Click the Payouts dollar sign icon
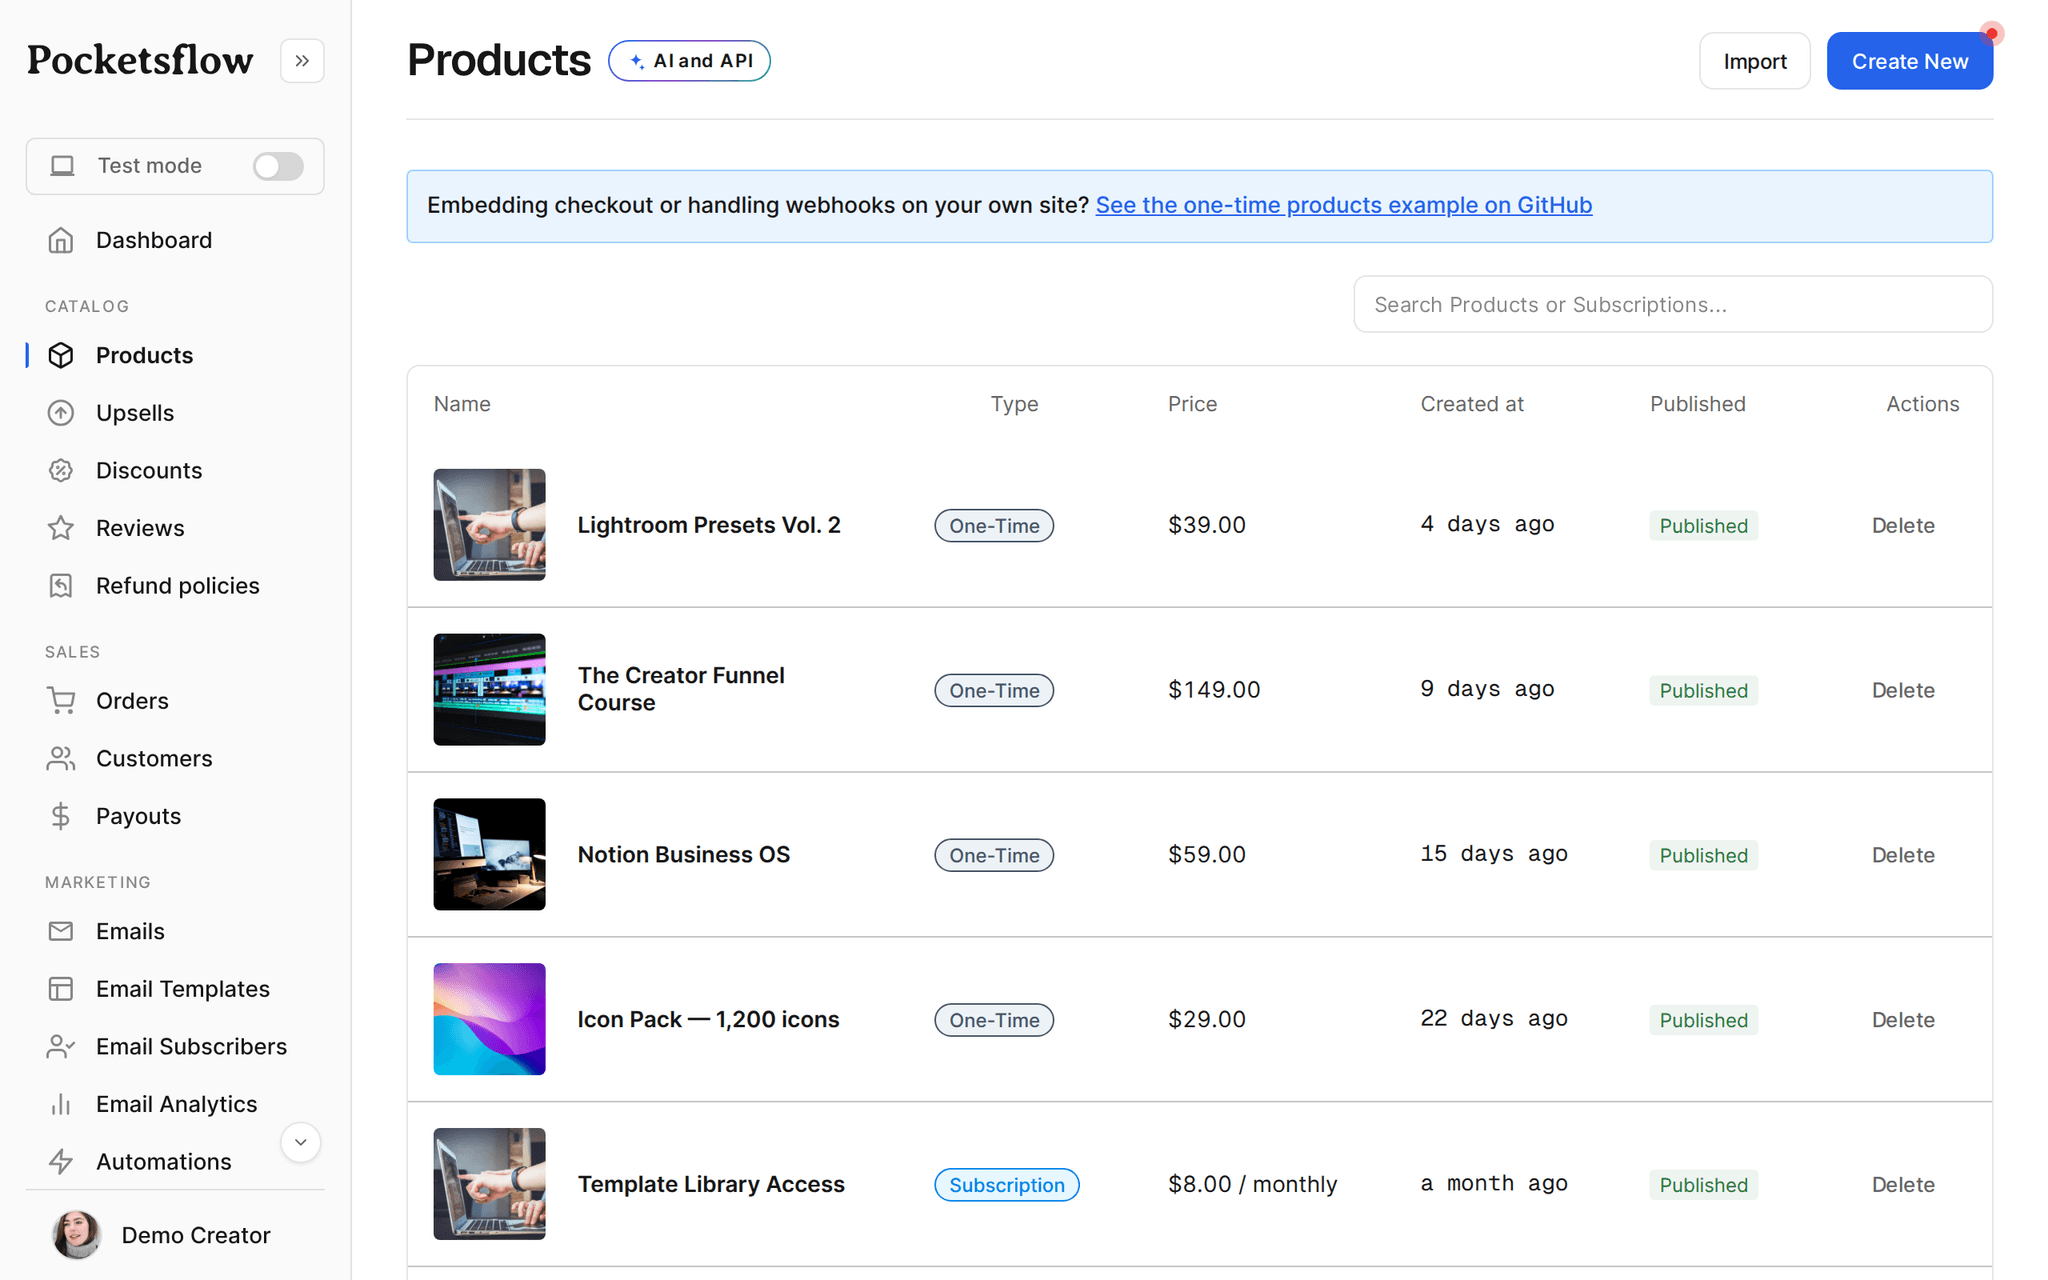Viewport: 2048px width, 1280px height. (61, 816)
